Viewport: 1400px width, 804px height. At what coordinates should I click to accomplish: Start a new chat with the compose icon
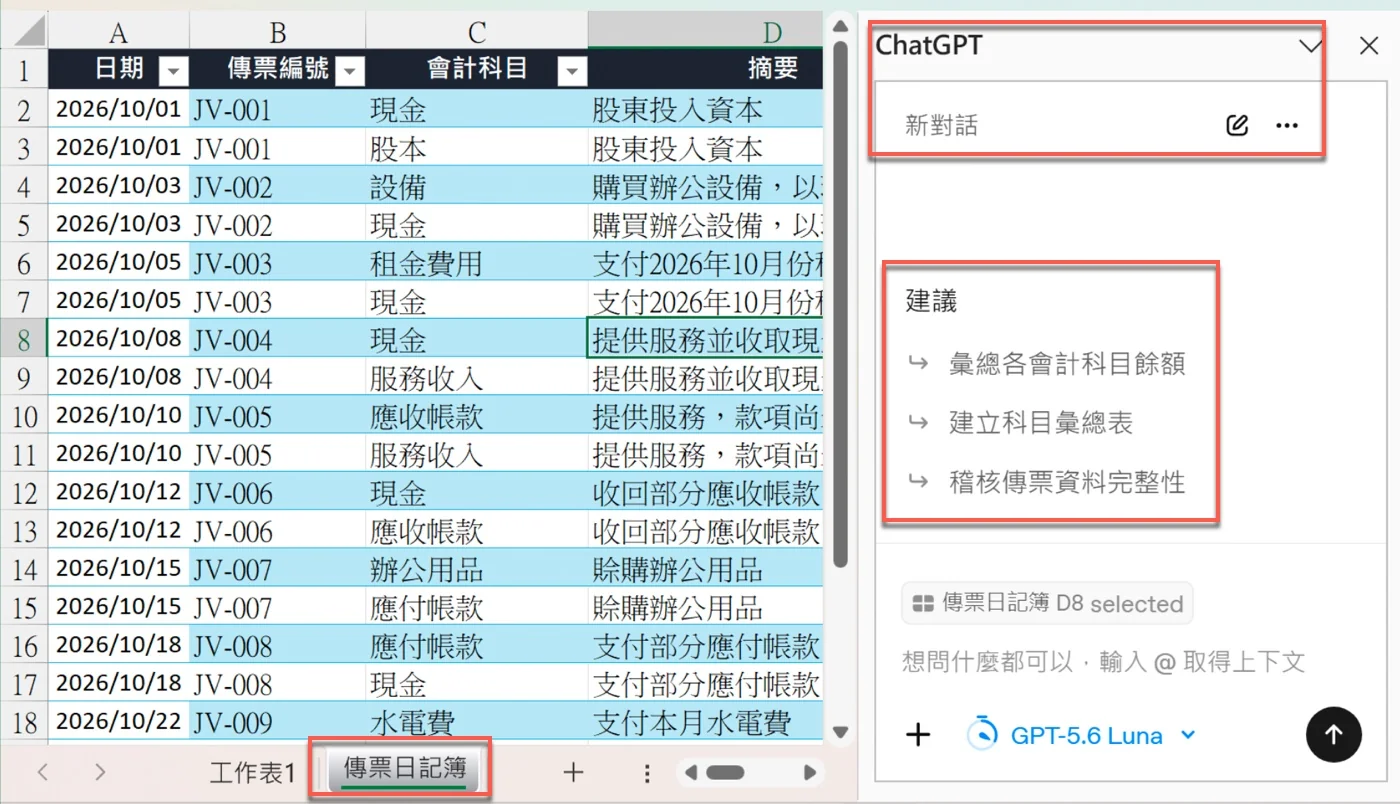click(1237, 126)
